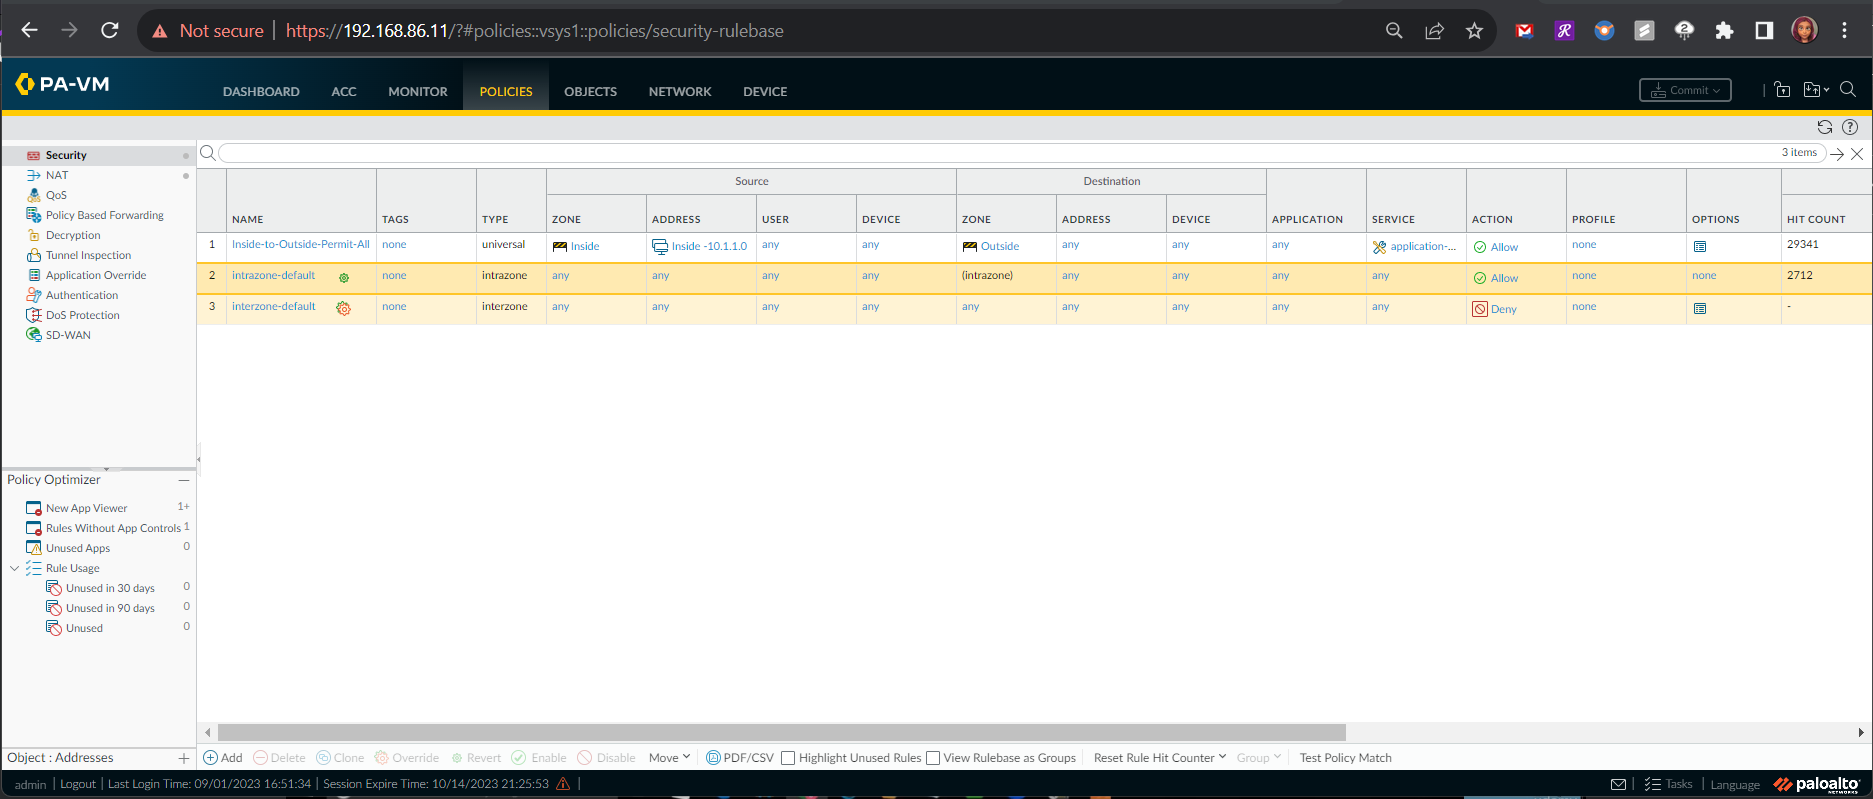Switch to the OBJECTS tab
This screenshot has height=799, width=1873.
(590, 91)
